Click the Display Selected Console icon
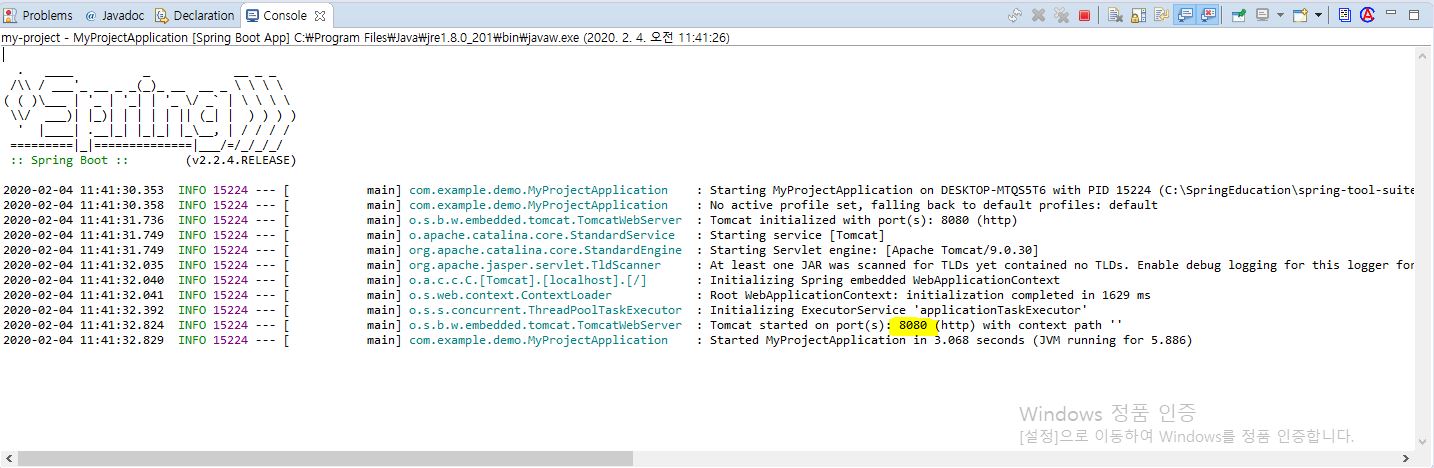This screenshot has width=1434, height=468. (1263, 15)
